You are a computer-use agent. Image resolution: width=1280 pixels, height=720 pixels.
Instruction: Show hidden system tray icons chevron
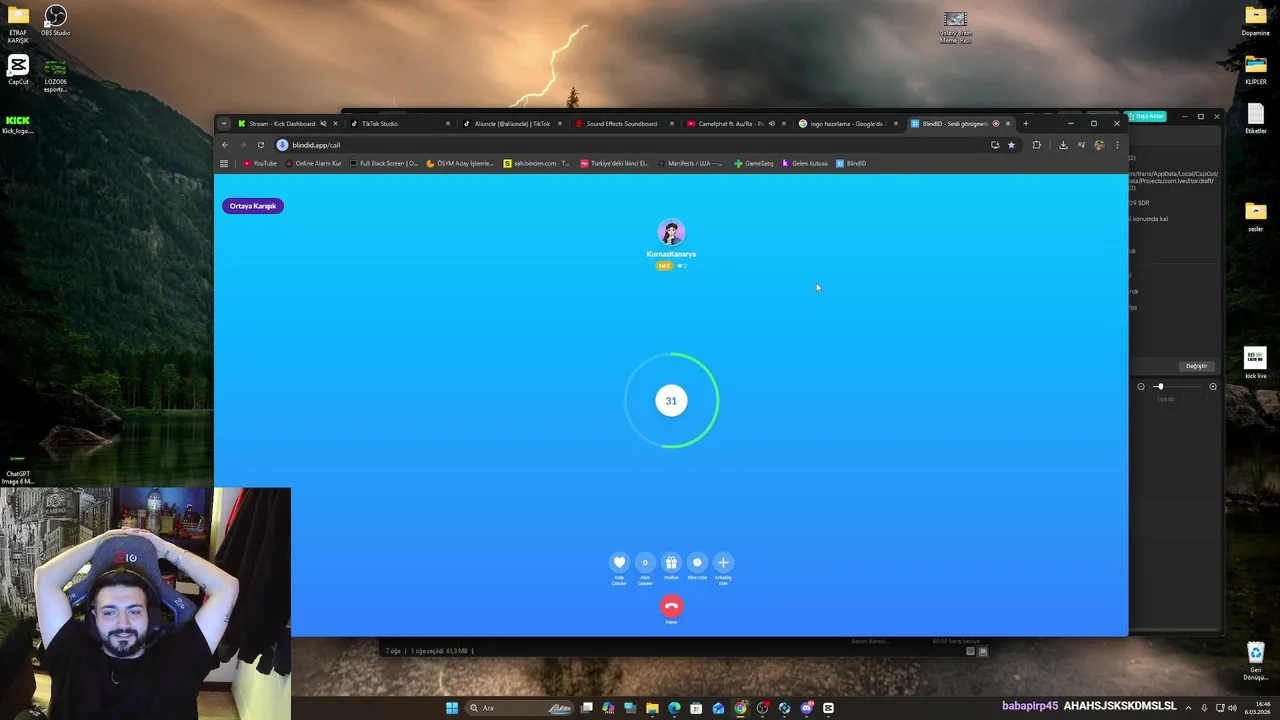(1188, 708)
